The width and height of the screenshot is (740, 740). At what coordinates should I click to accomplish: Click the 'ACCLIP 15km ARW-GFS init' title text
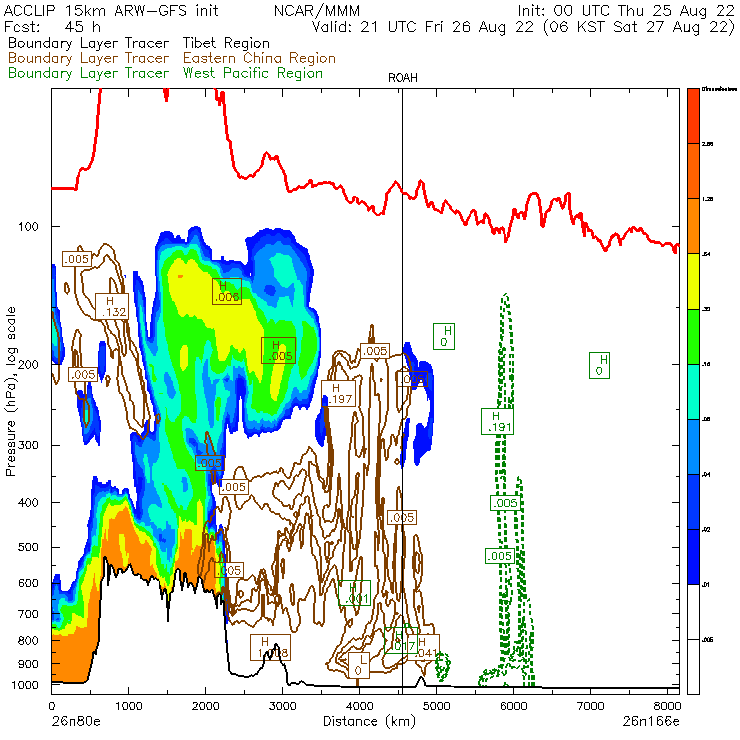[111, 10]
